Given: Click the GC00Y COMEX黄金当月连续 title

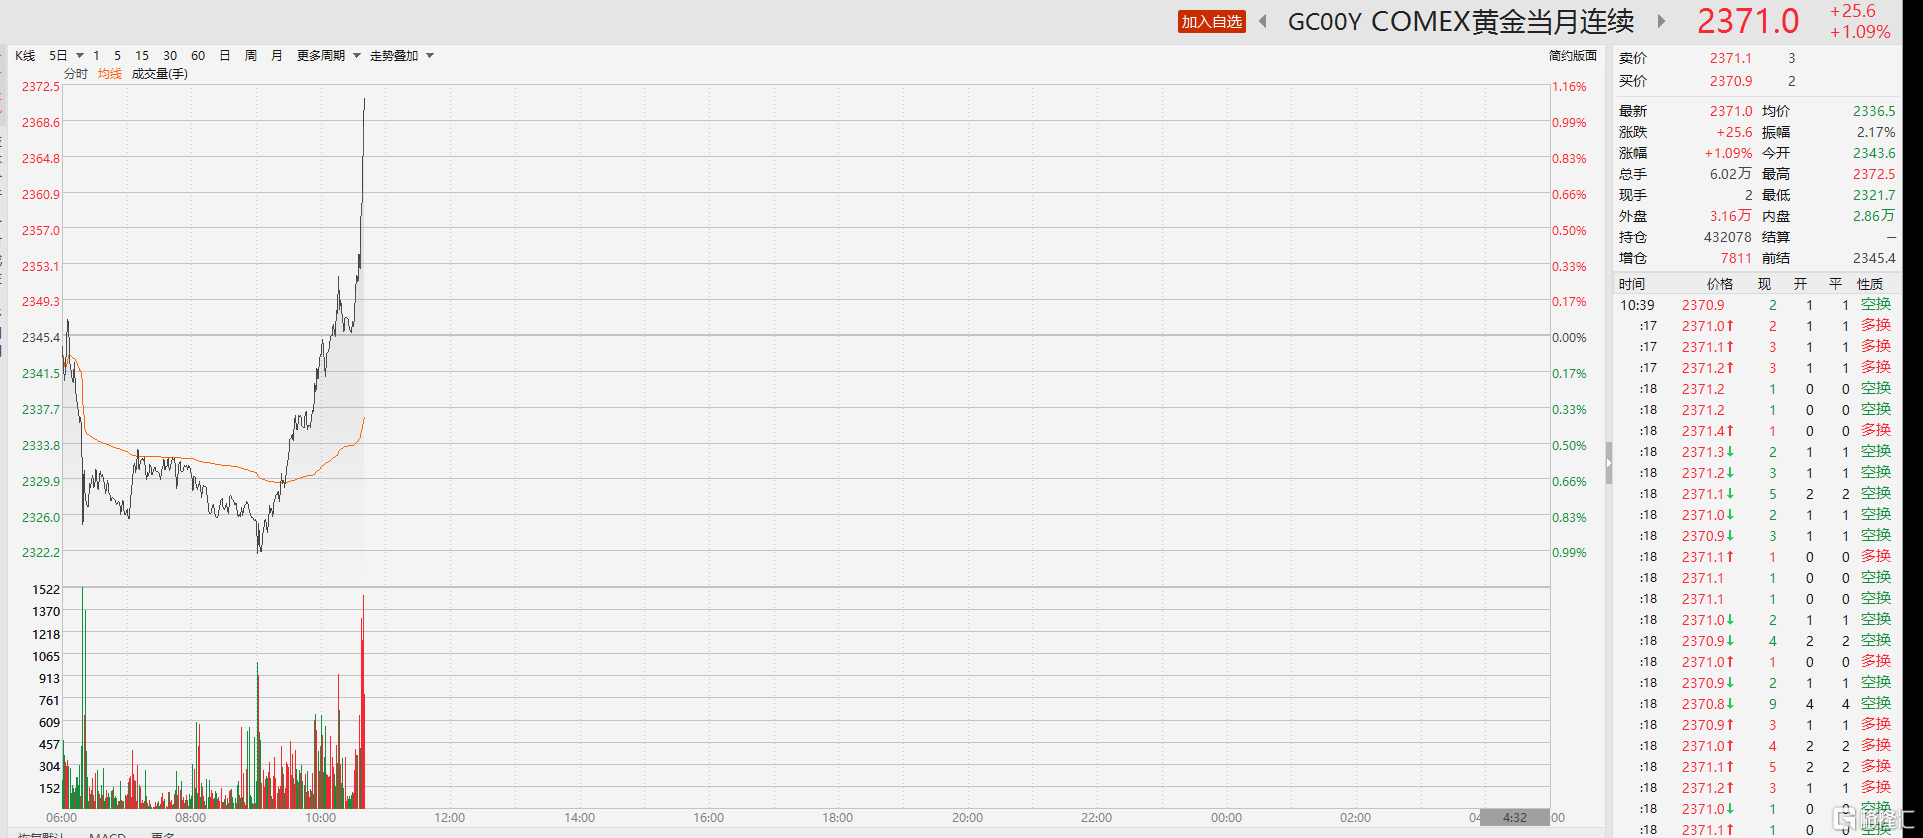Looking at the screenshot, I should click(1461, 21).
